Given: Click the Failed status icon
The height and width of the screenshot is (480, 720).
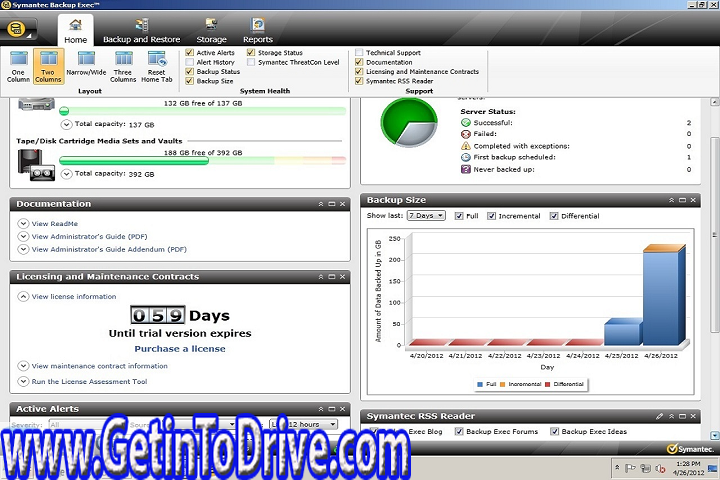Looking at the screenshot, I should tap(466, 134).
